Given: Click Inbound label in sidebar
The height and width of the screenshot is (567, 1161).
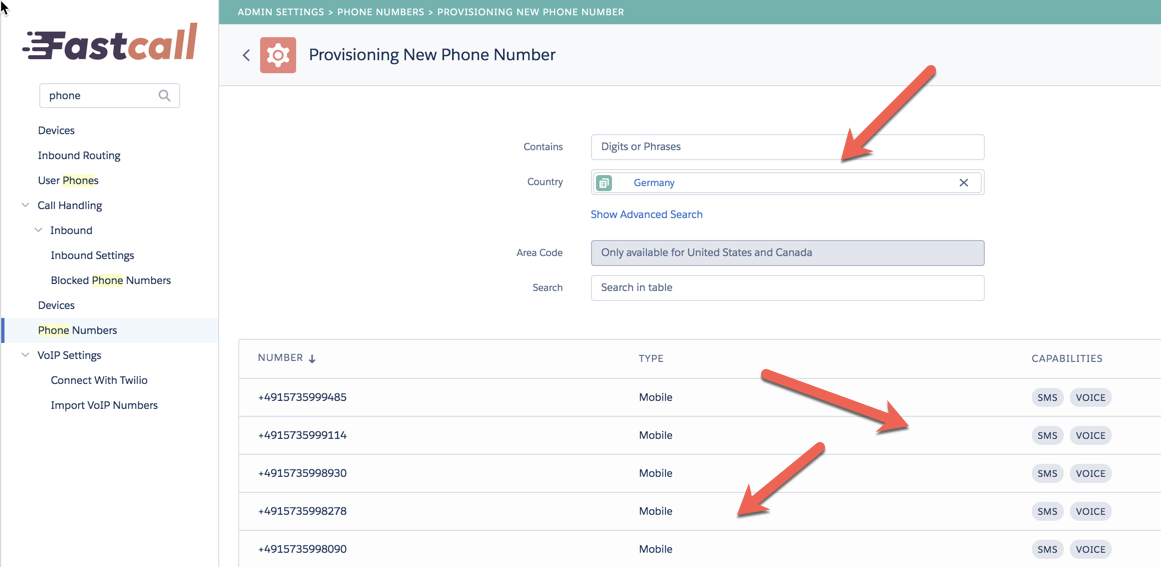Looking at the screenshot, I should pos(71,230).
